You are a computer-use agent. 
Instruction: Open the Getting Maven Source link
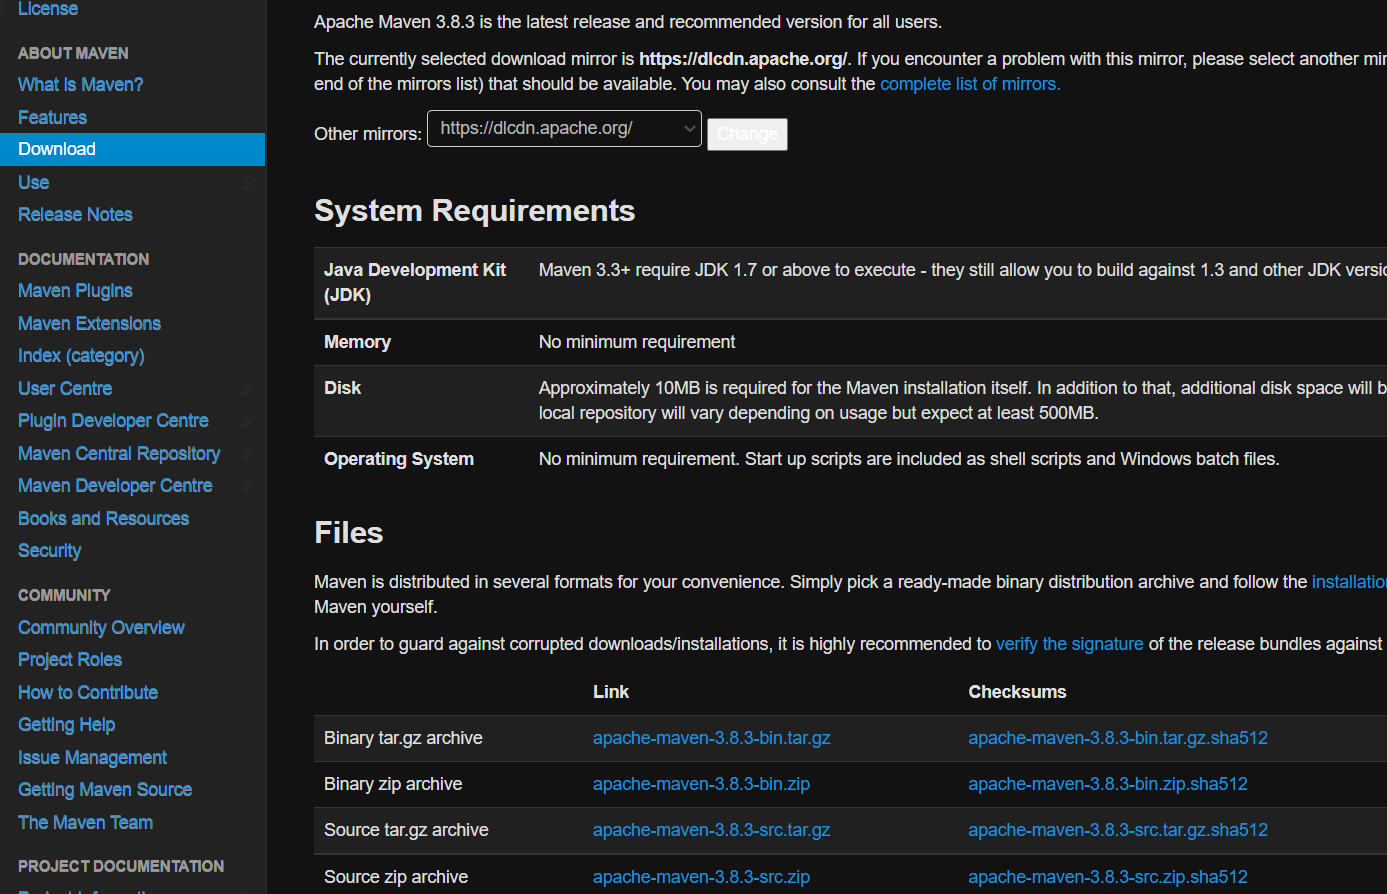tap(105, 790)
